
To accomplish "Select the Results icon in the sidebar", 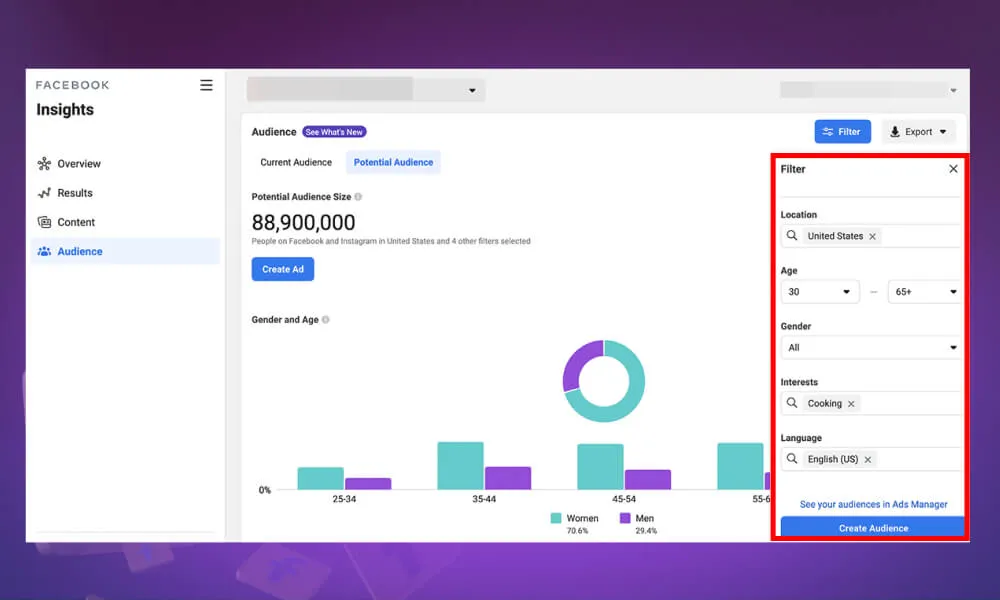I will pos(45,192).
